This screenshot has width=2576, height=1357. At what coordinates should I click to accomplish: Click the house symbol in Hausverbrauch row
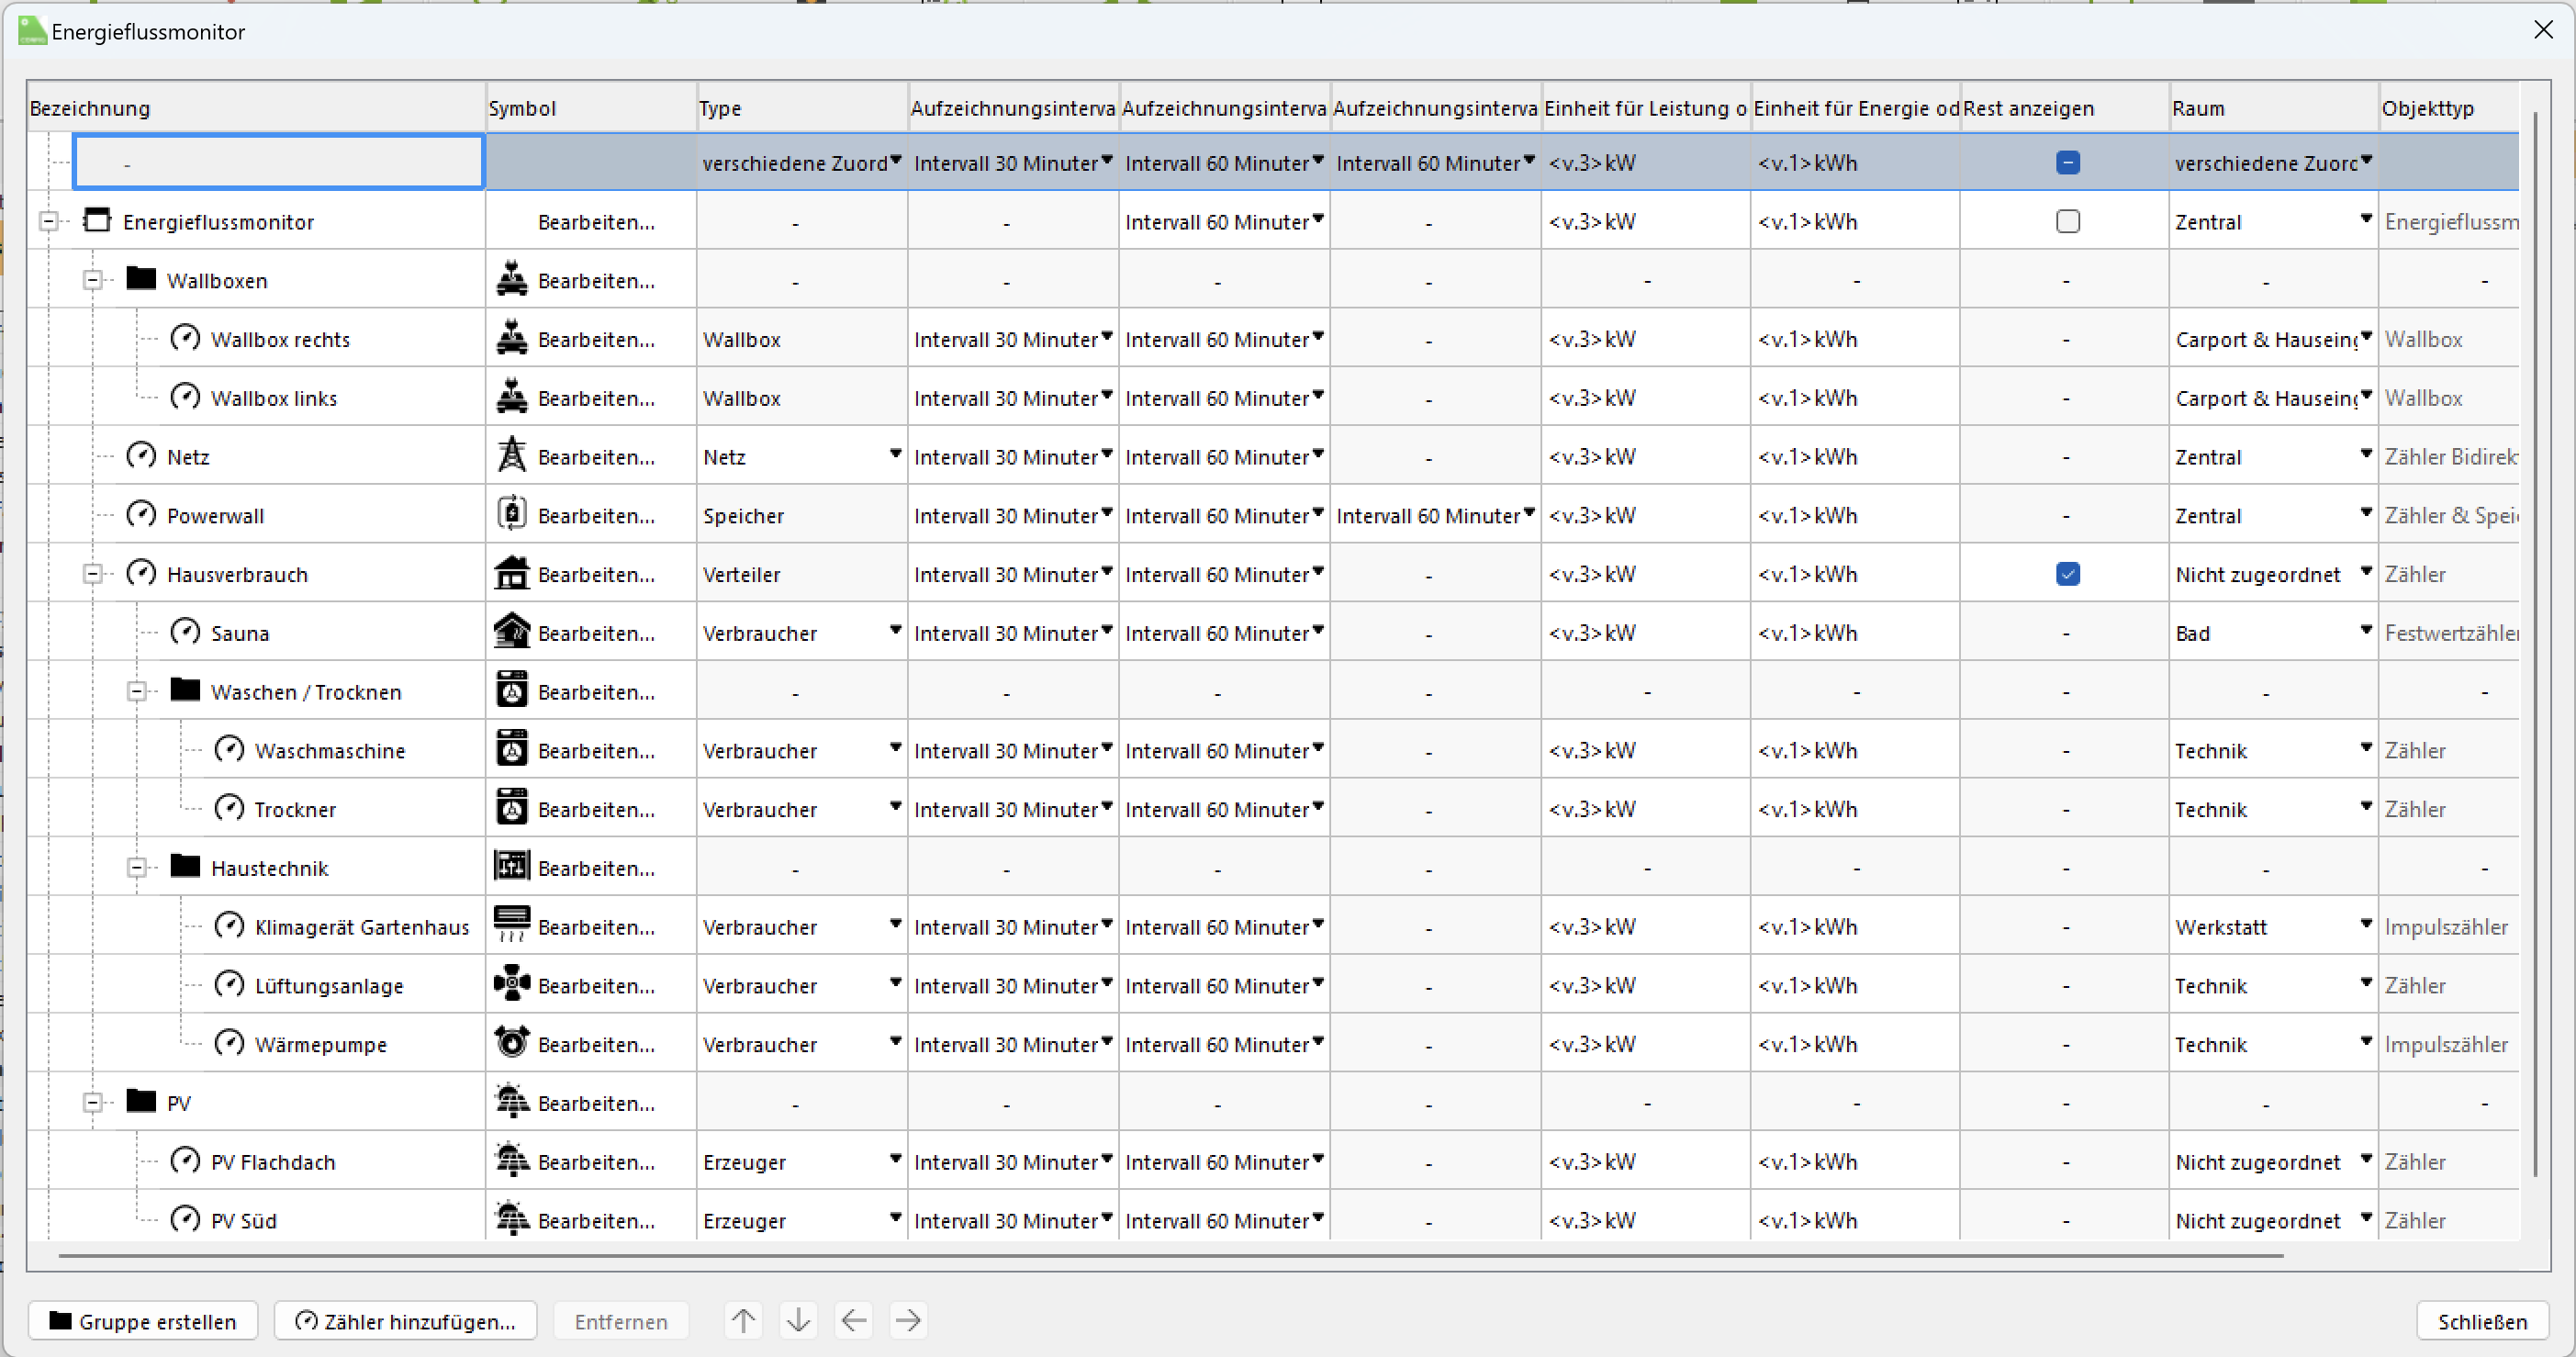[511, 574]
